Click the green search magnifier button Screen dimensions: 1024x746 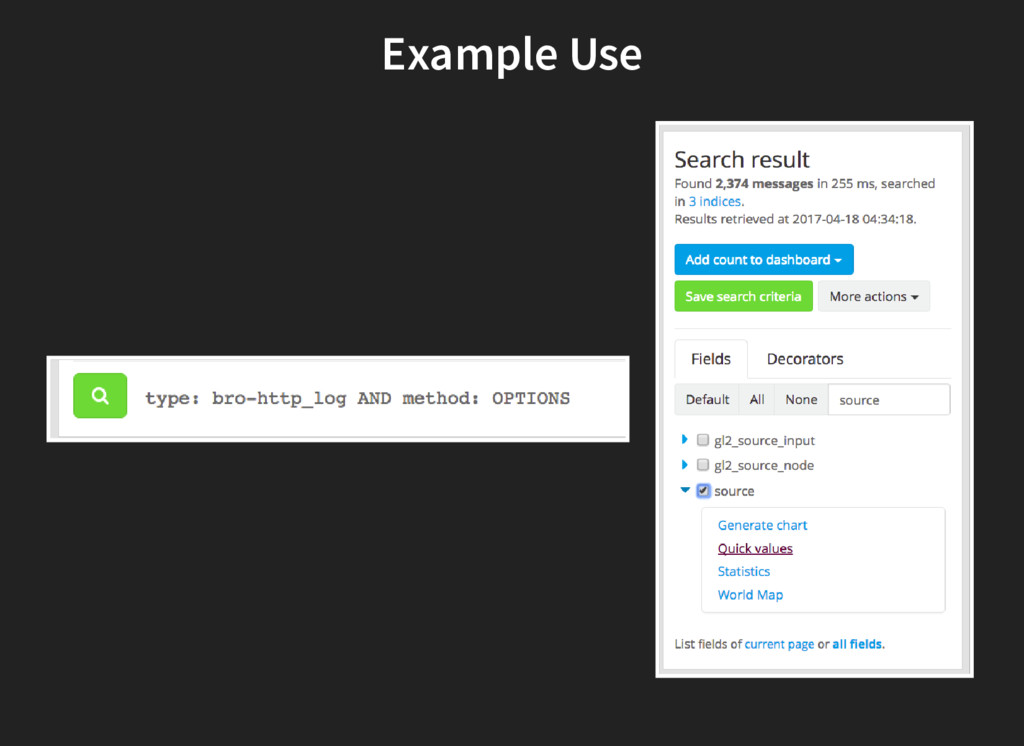click(x=100, y=396)
